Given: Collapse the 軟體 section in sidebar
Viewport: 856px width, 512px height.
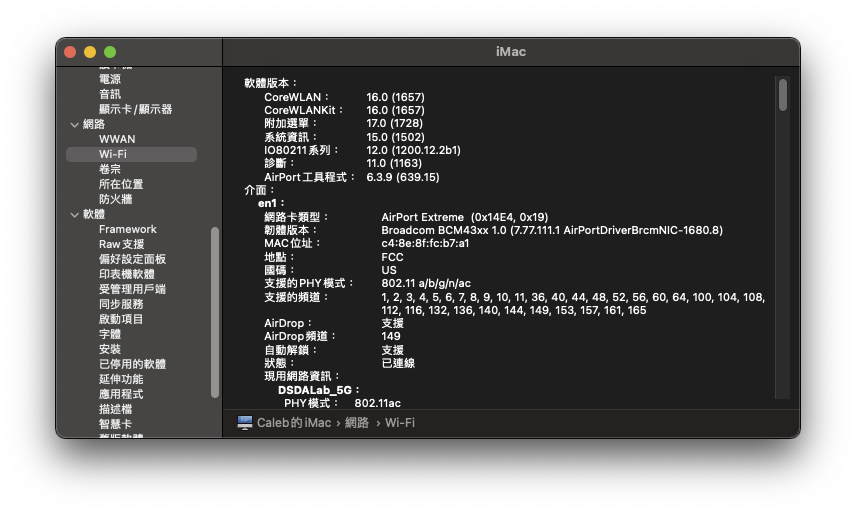Looking at the screenshot, I should pyautogui.click(x=75, y=215).
